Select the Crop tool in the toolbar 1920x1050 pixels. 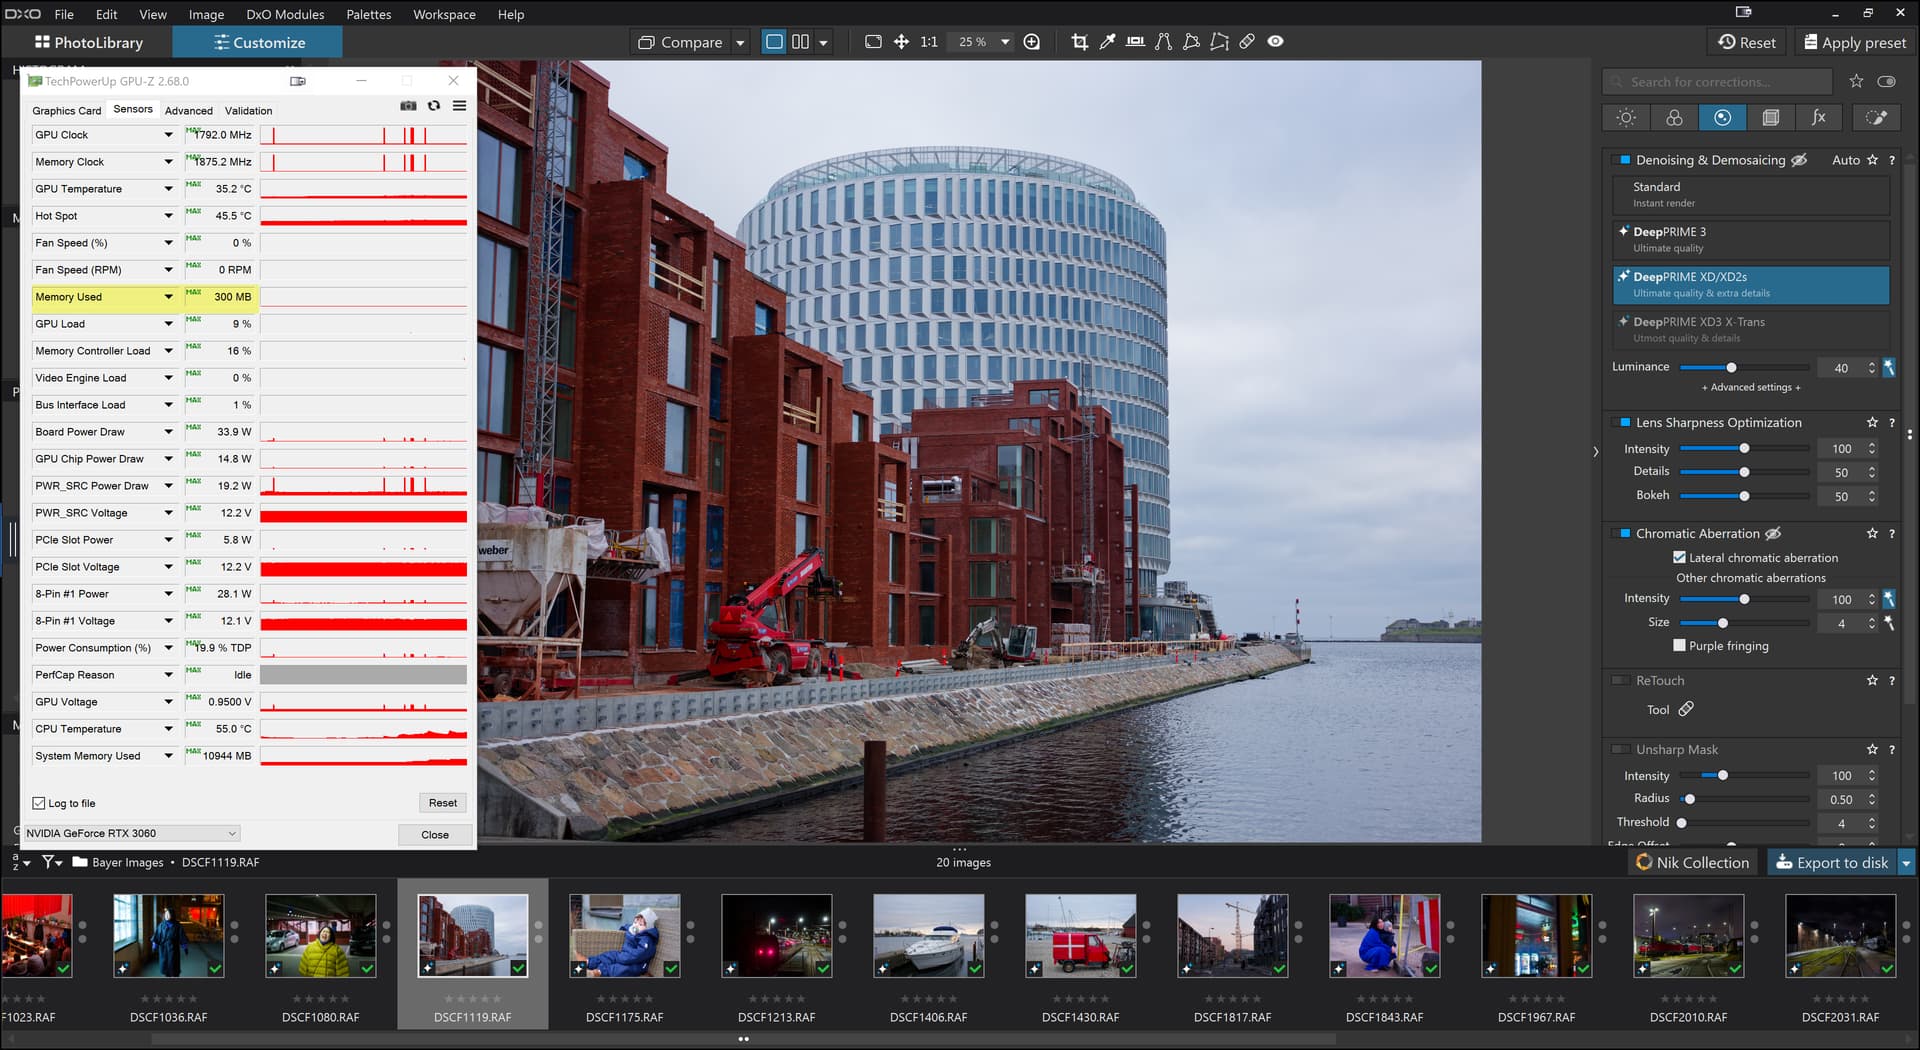coord(1079,42)
